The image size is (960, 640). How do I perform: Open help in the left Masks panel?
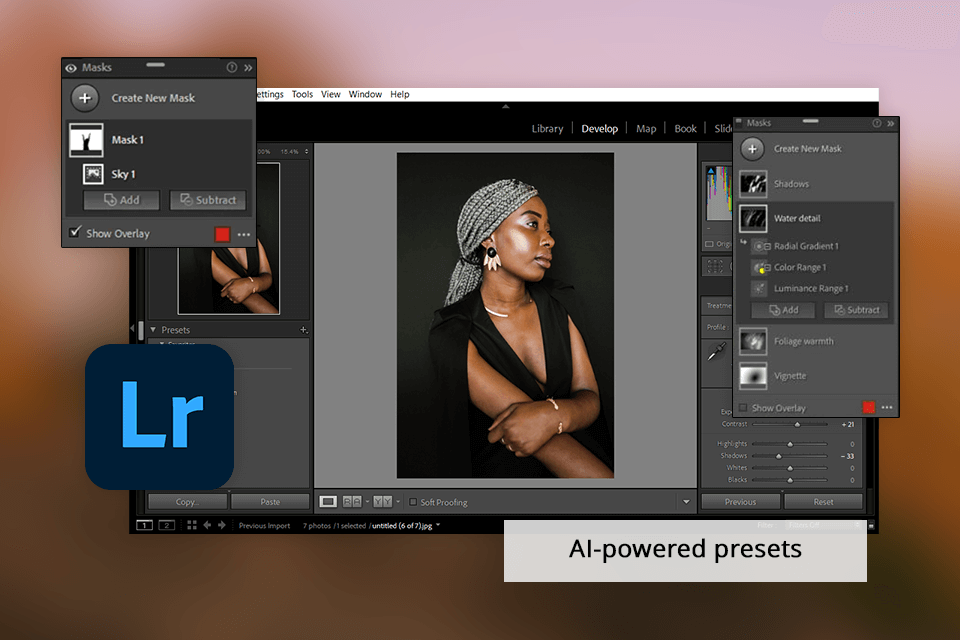(231, 67)
